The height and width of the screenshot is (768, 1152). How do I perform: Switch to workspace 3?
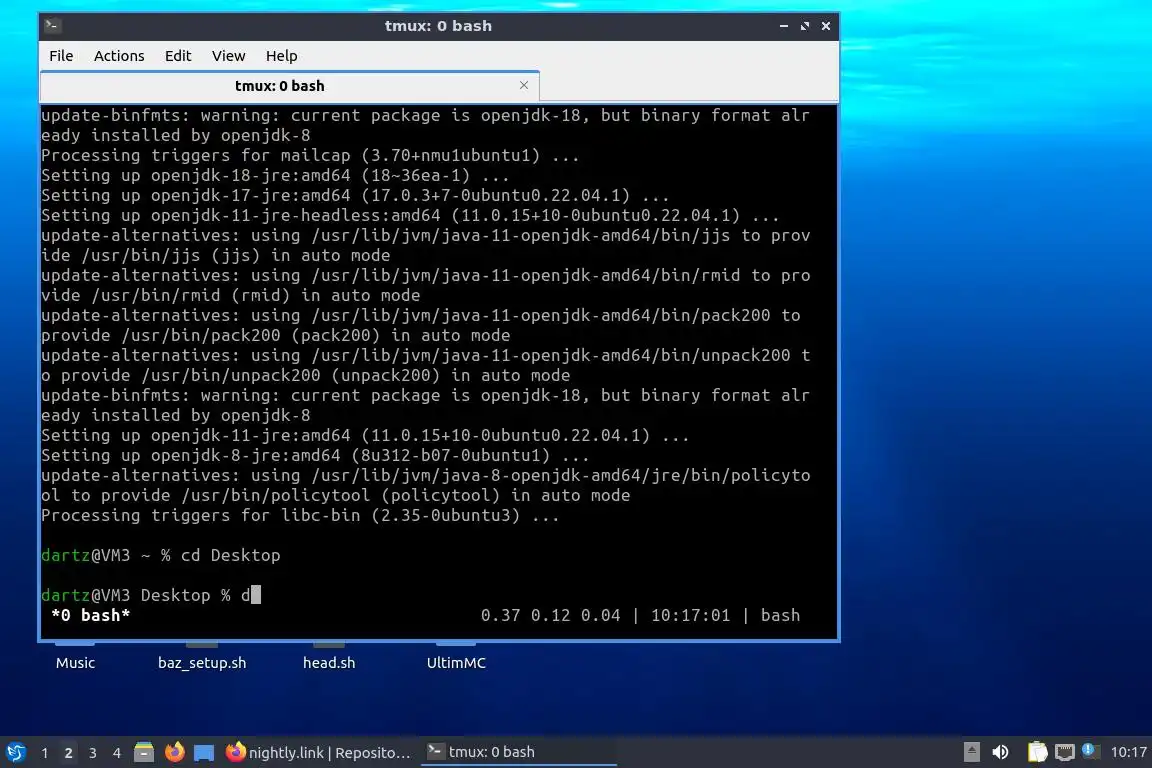tap(93, 753)
